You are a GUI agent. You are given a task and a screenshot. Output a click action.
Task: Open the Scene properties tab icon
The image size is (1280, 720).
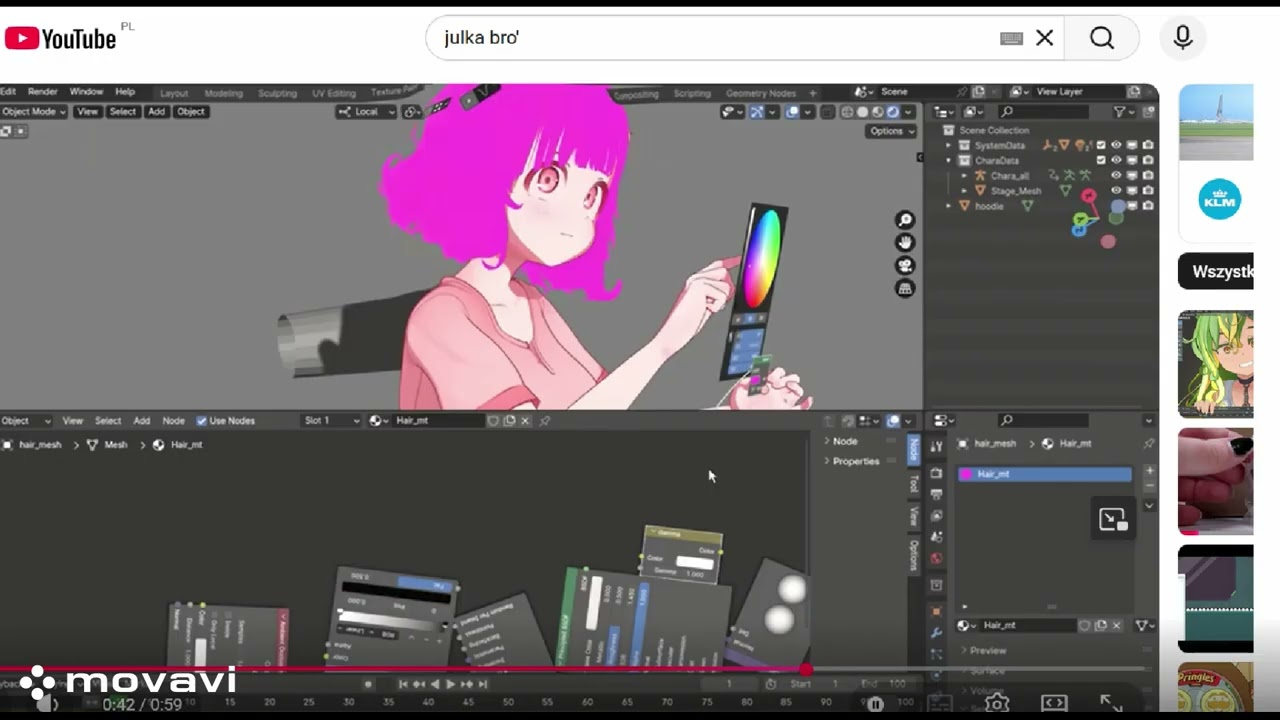[x=936, y=537]
